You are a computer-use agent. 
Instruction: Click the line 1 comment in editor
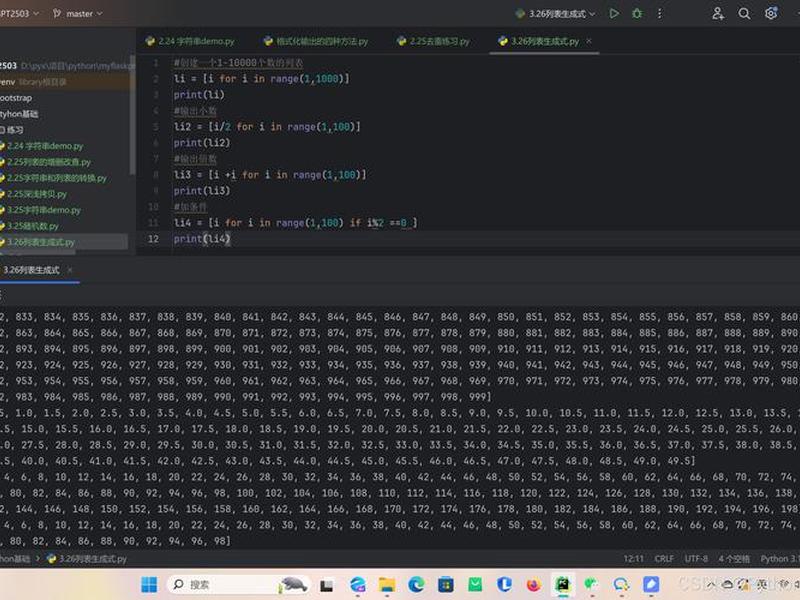pos(238,63)
